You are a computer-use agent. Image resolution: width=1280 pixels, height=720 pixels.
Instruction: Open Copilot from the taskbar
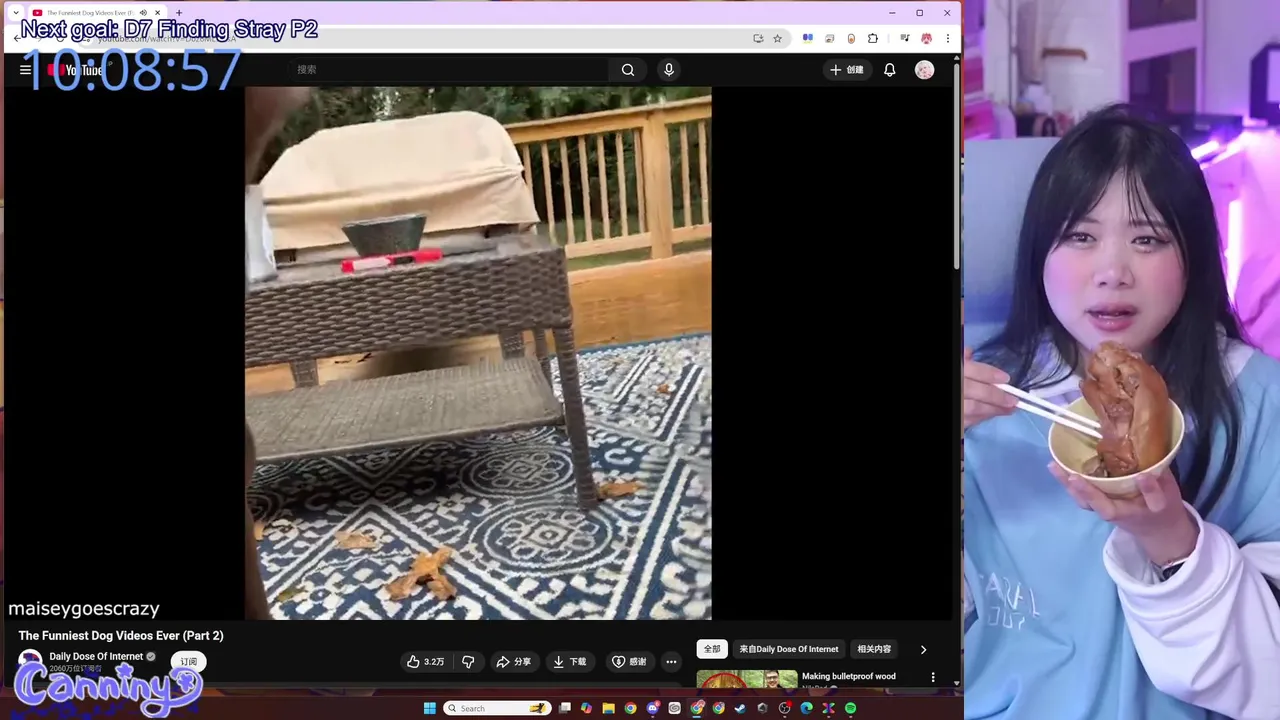click(586, 708)
